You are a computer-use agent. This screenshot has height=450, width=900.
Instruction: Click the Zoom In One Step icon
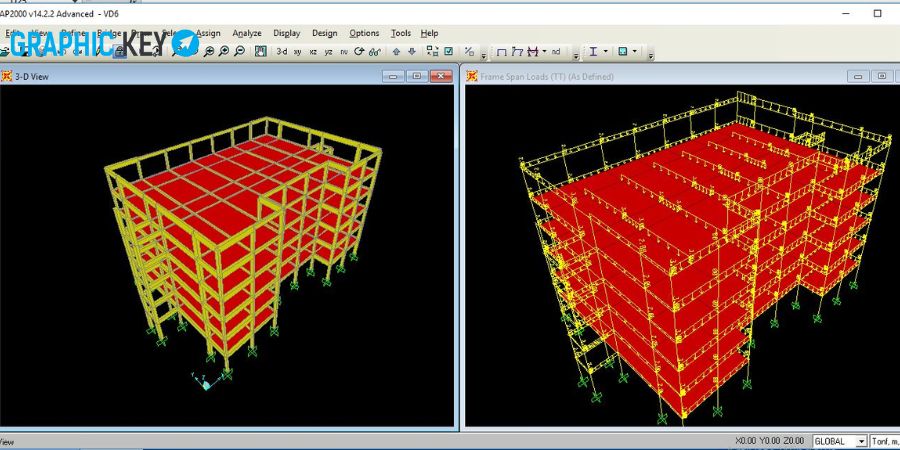(x=224, y=52)
